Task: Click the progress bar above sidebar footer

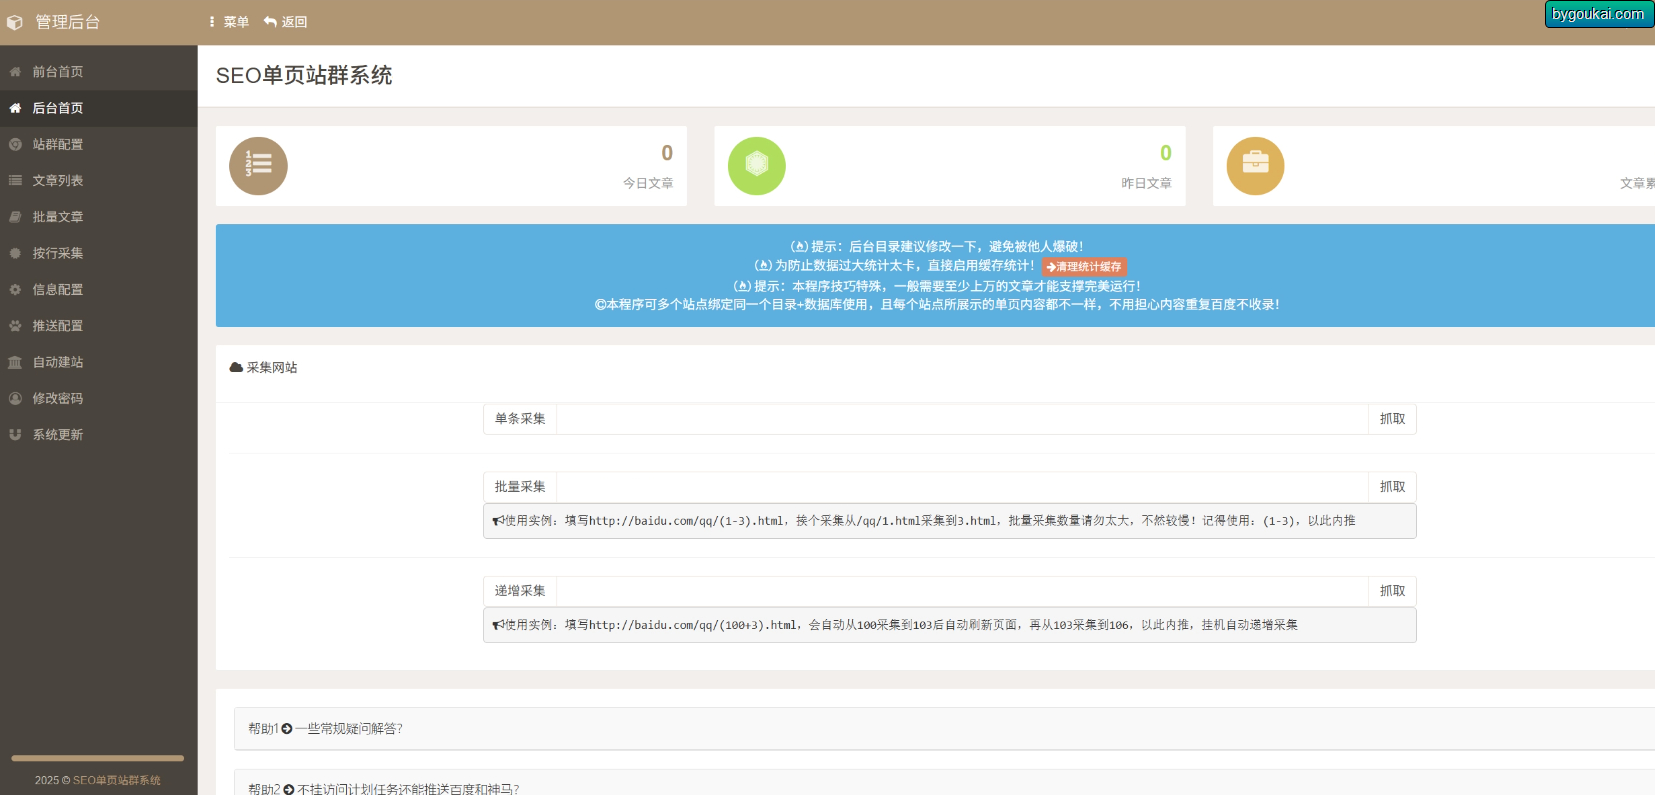Action: tap(97, 758)
